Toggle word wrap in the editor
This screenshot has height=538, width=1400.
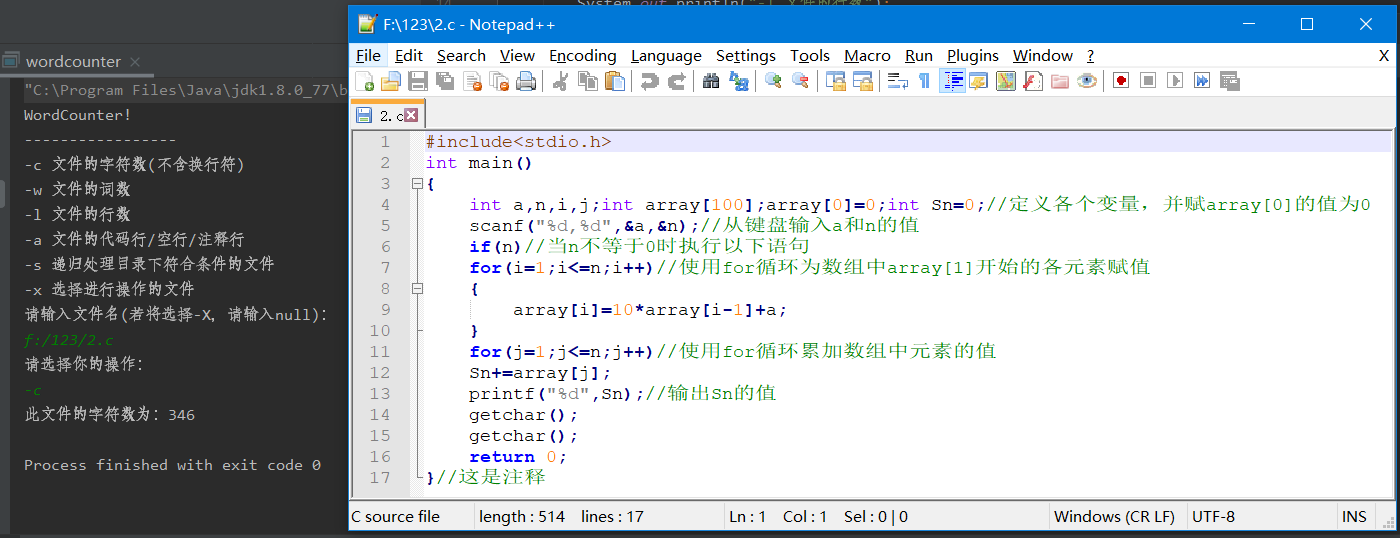(897, 81)
